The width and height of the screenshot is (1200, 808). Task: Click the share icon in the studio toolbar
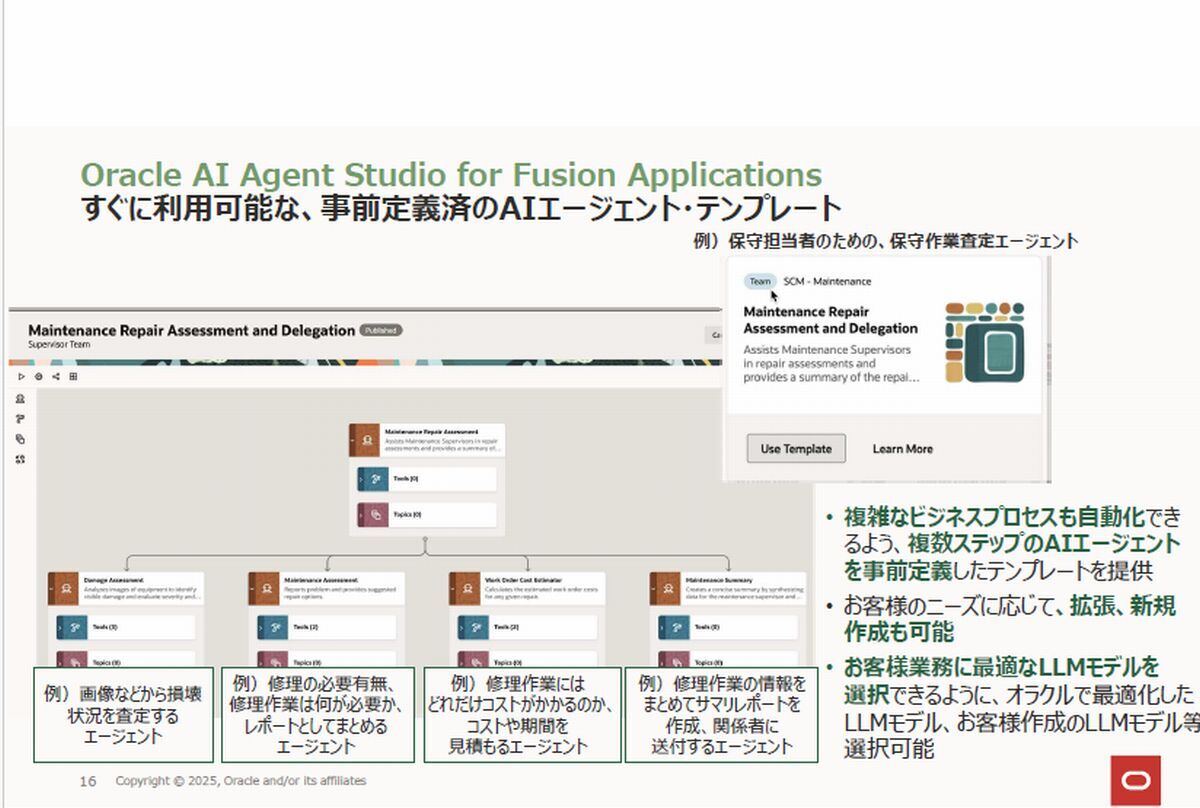[55, 377]
